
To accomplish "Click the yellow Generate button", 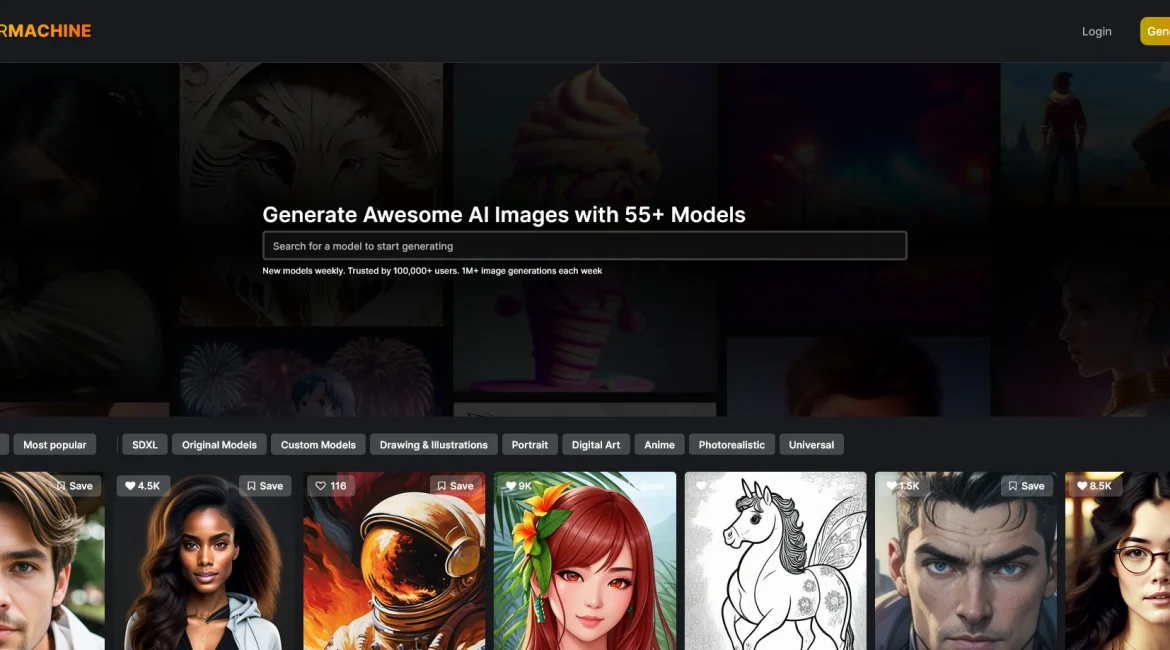I will (x=1155, y=31).
